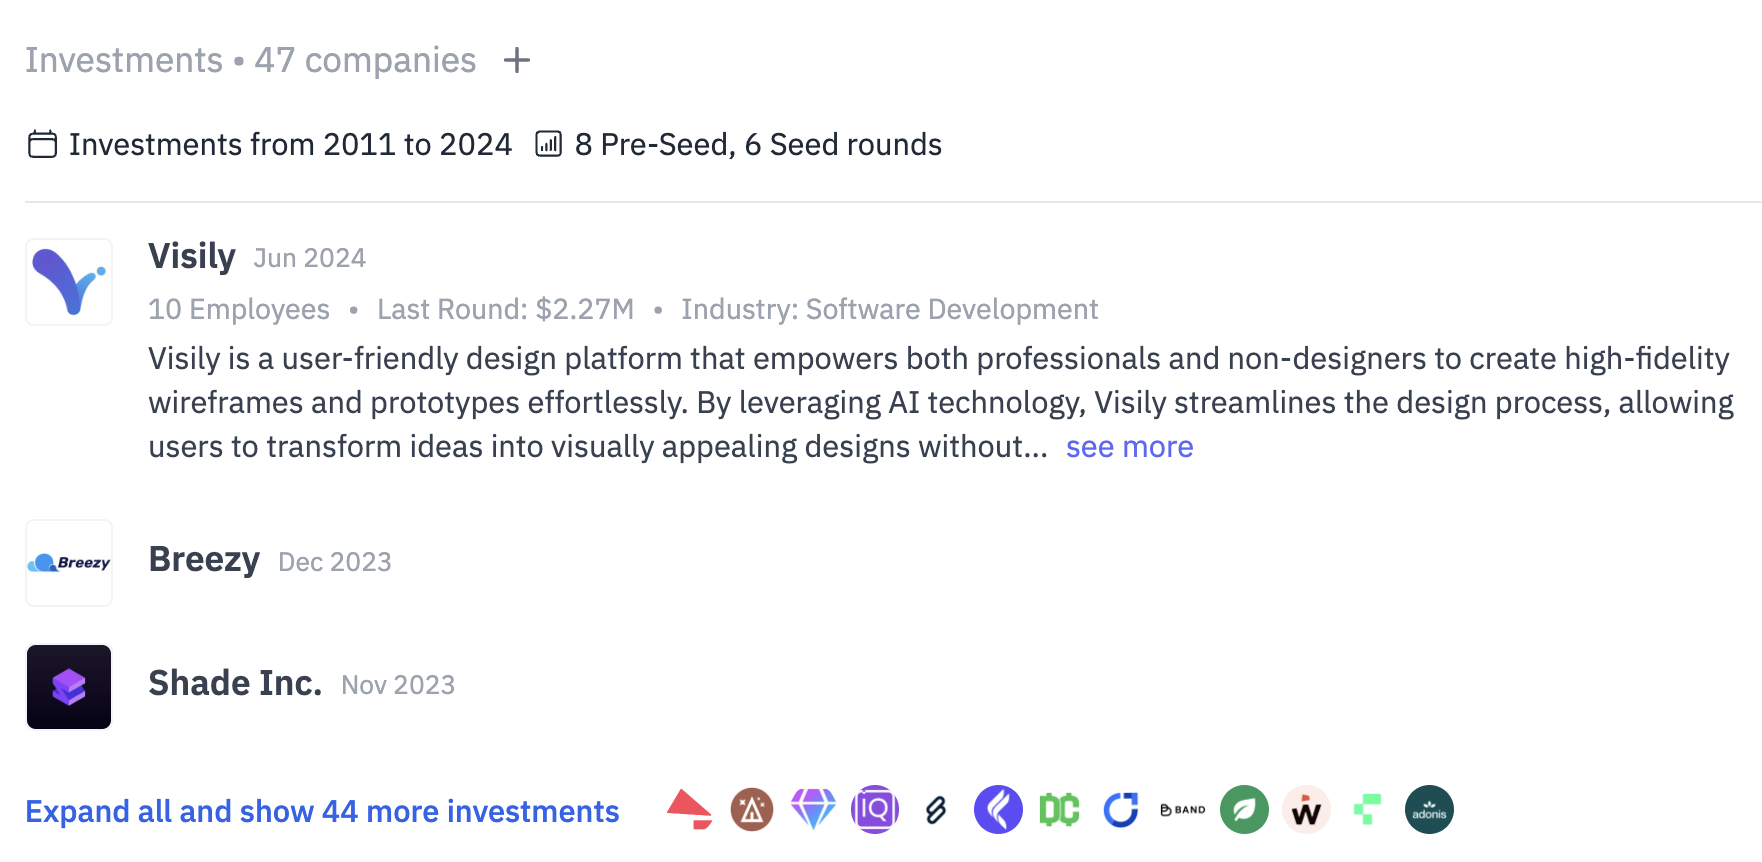Select the green DC logo icon

pyautogui.click(x=1060, y=810)
